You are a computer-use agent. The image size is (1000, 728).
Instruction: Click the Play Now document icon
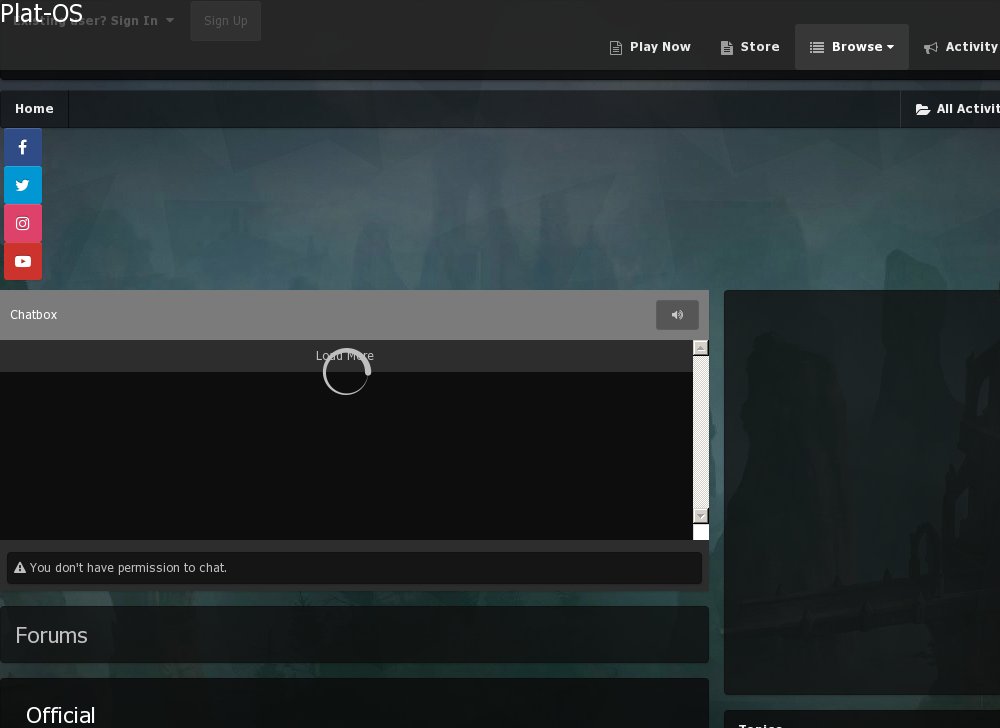pyautogui.click(x=616, y=47)
